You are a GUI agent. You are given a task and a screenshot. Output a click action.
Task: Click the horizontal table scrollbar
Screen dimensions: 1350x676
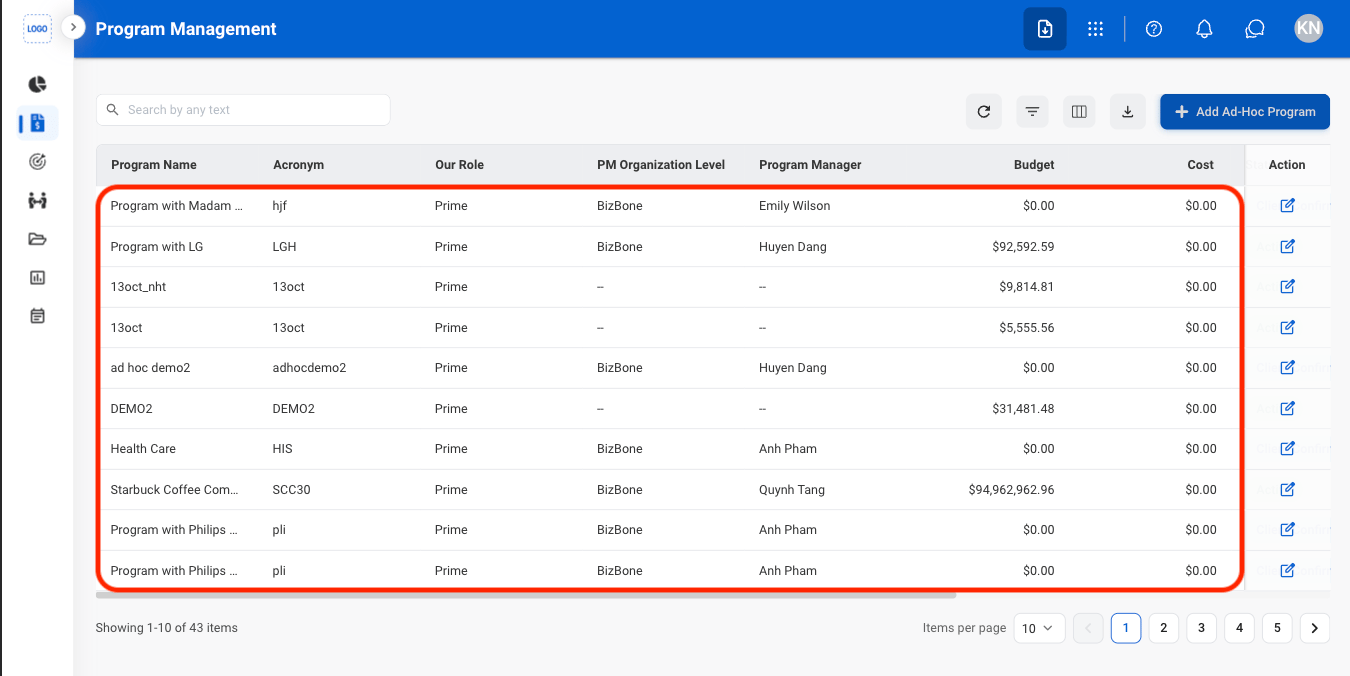(x=526, y=595)
